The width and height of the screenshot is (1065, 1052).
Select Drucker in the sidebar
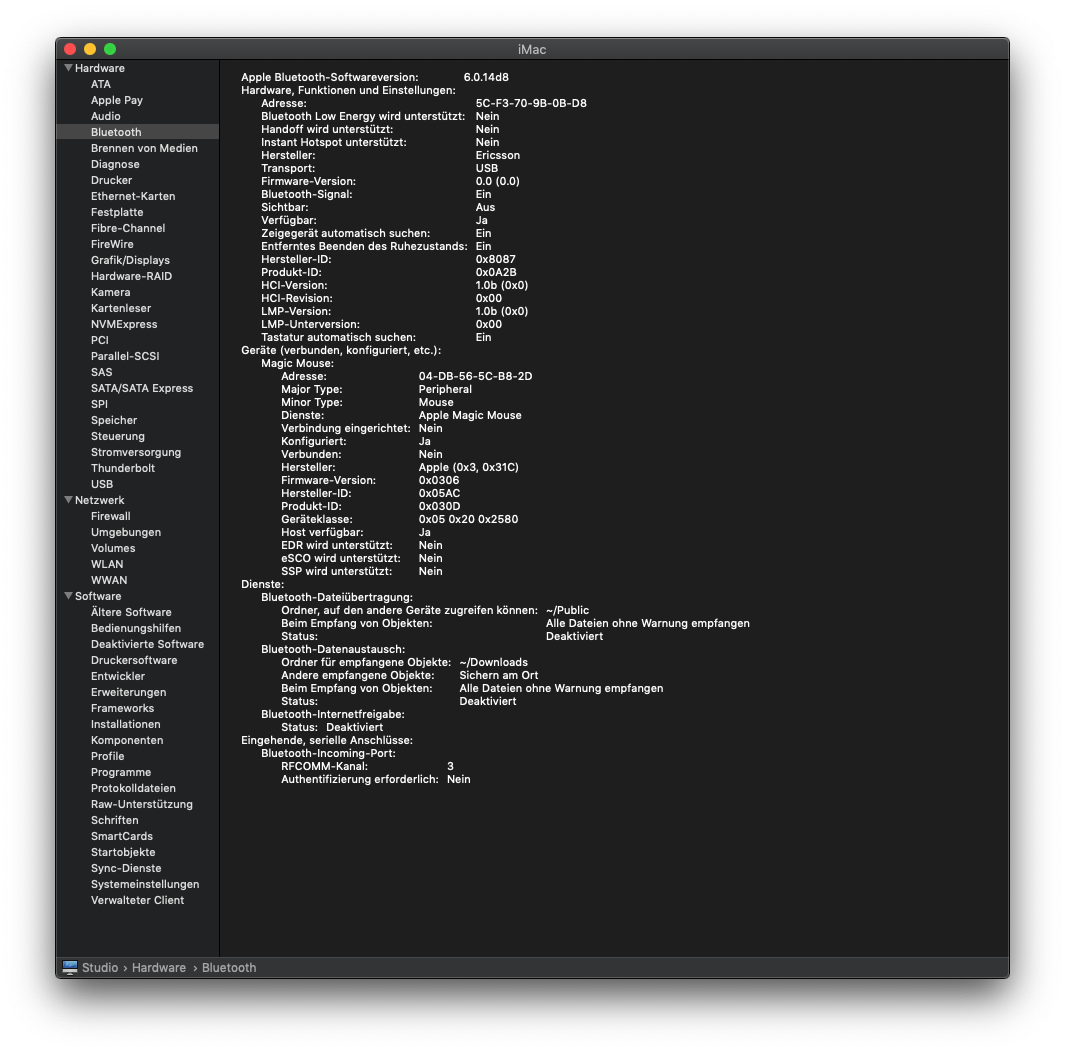click(x=111, y=180)
